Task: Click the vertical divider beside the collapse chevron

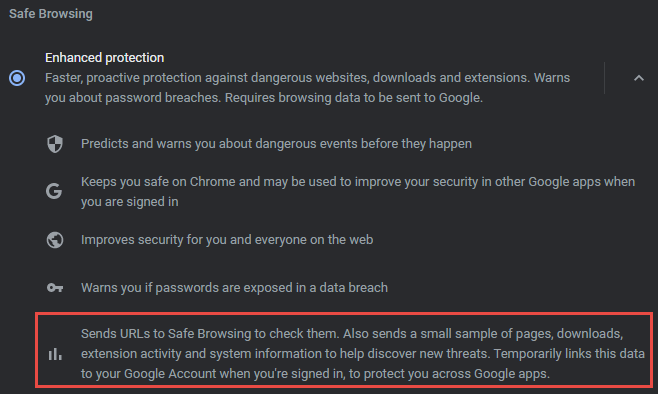Action: pos(604,78)
